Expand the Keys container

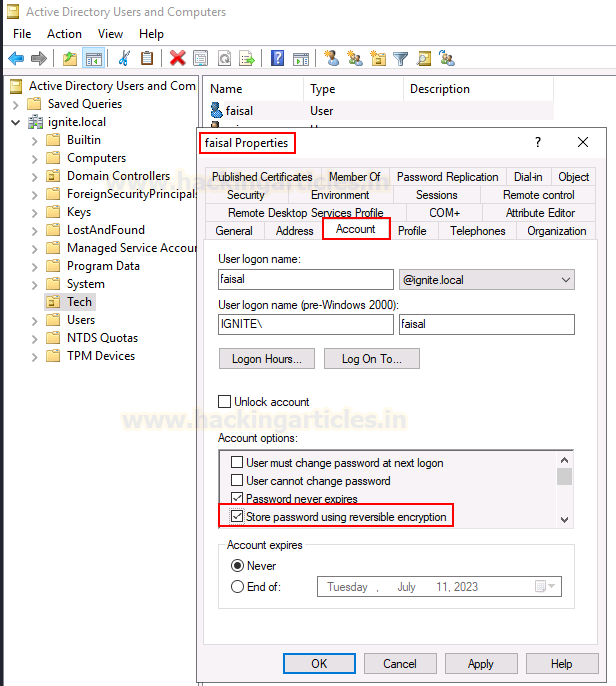pos(35,213)
